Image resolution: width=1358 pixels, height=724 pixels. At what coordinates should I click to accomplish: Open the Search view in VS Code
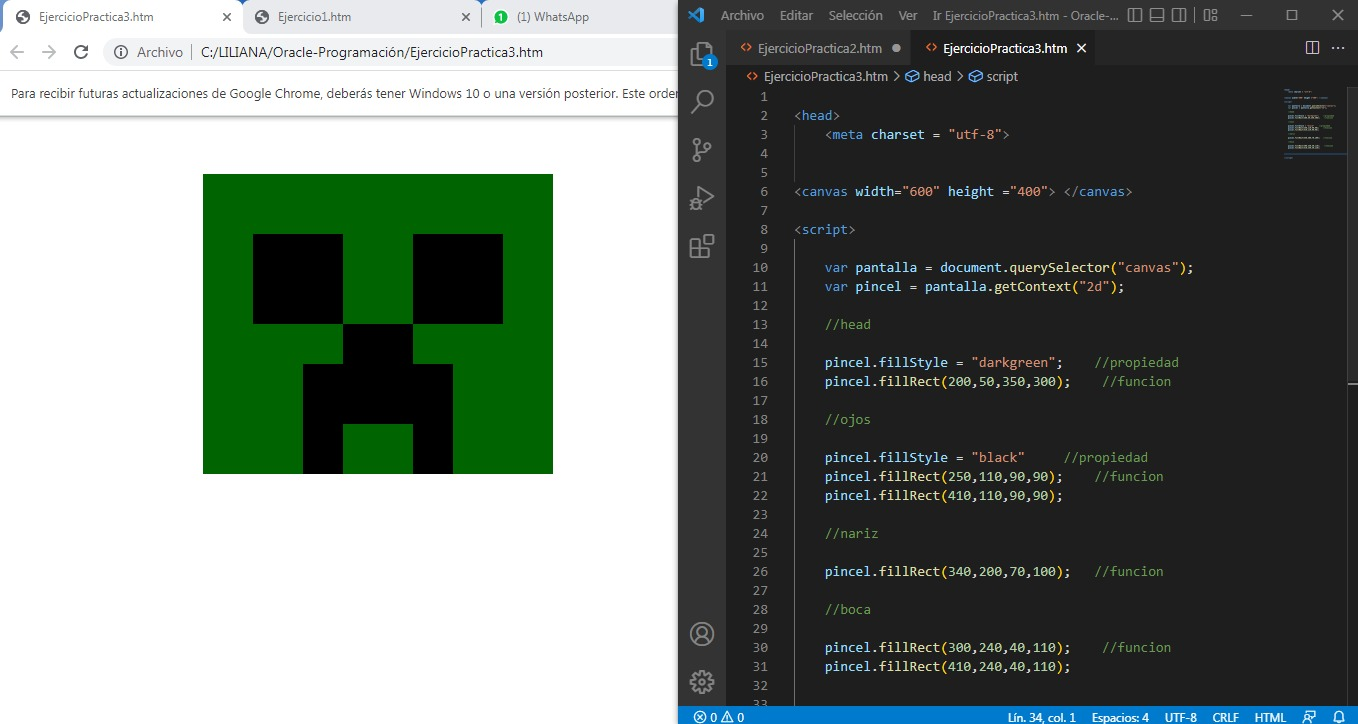[702, 101]
